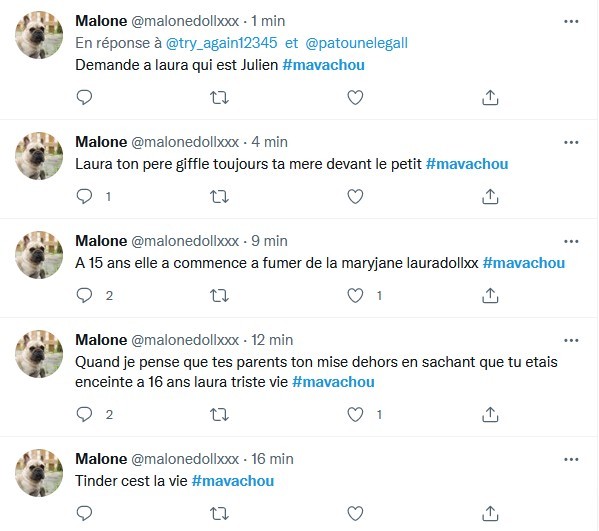Image resolution: width=599 pixels, height=531 pixels.
Task: Retweet the 4 min tweet
Action: tap(219, 197)
